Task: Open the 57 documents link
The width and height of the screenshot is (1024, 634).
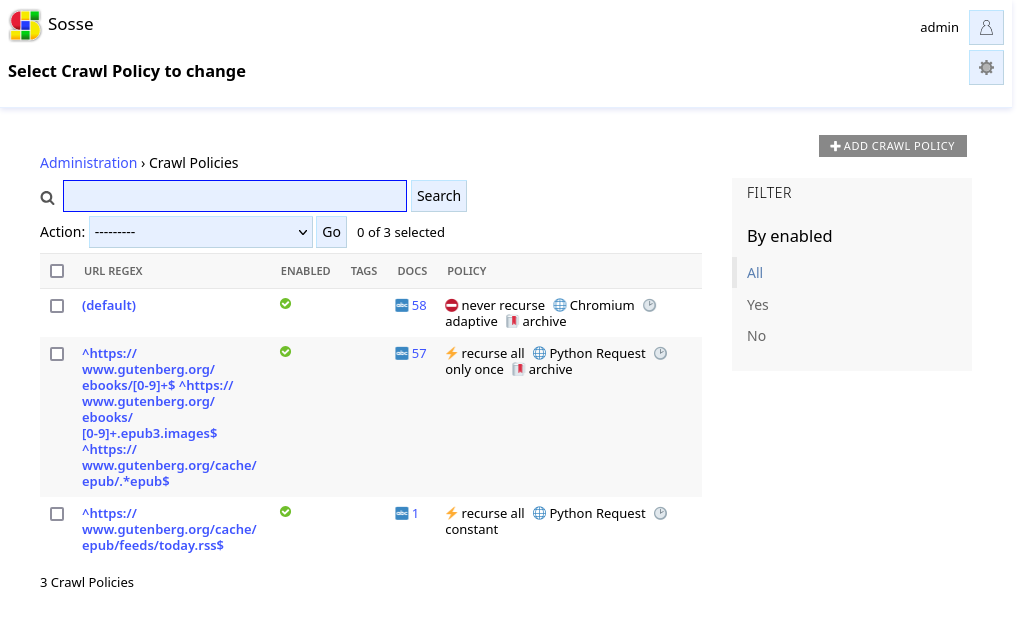Action: tap(419, 354)
